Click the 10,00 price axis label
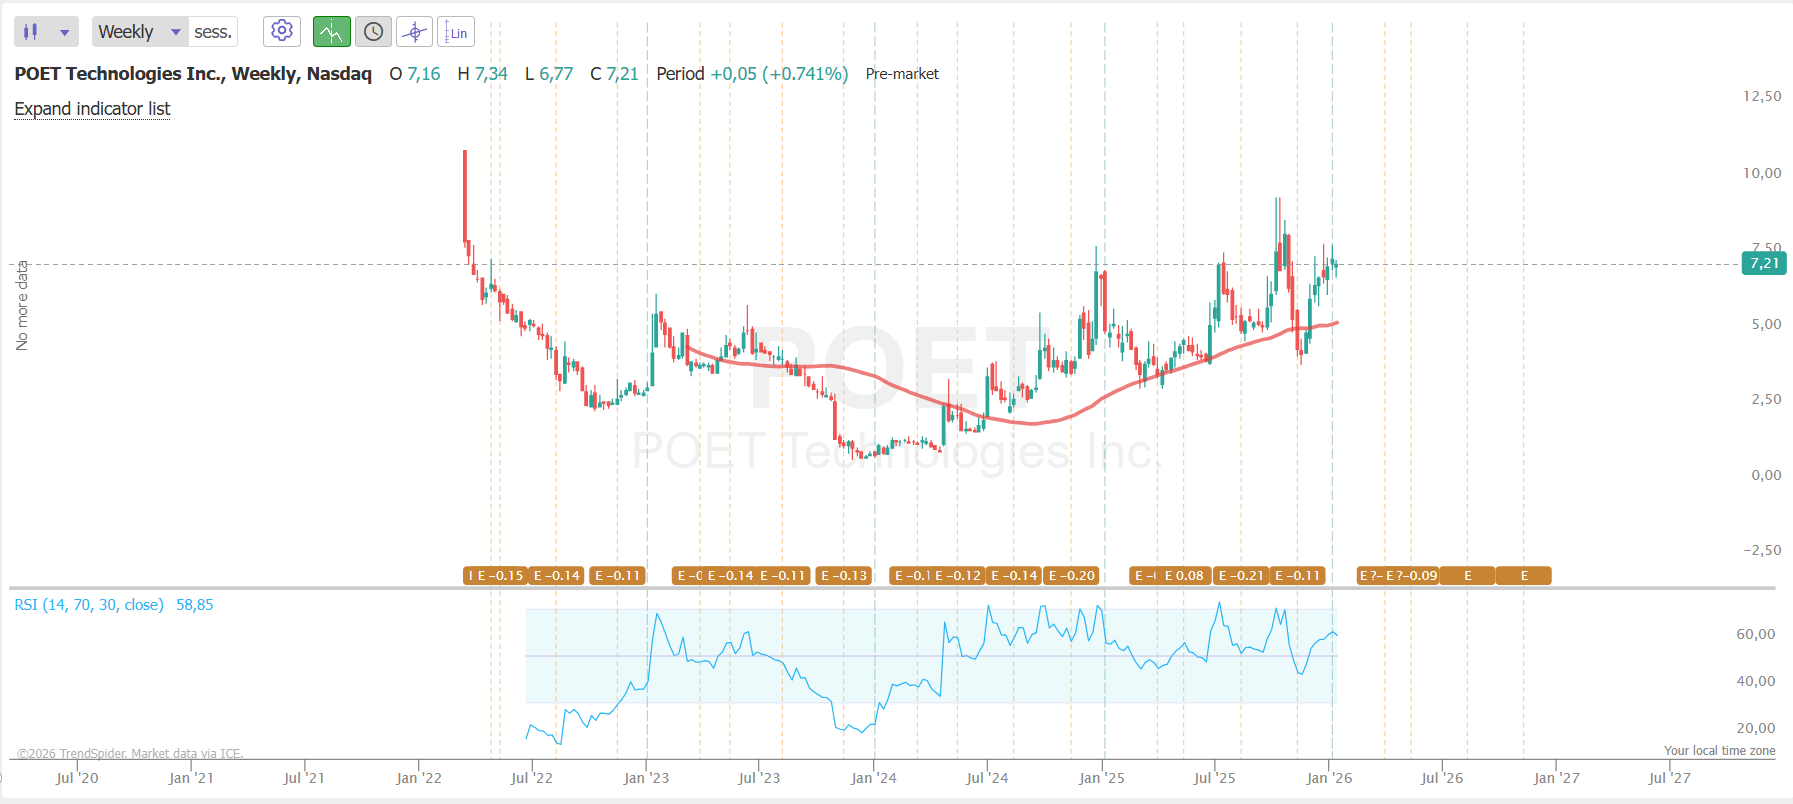 pos(1762,173)
